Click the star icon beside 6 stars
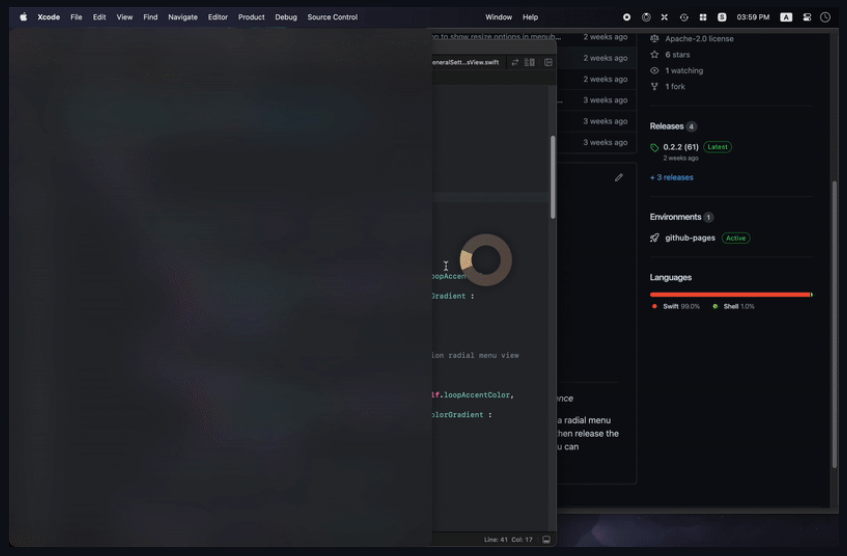The height and width of the screenshot is (556, 847). point(655,55)
